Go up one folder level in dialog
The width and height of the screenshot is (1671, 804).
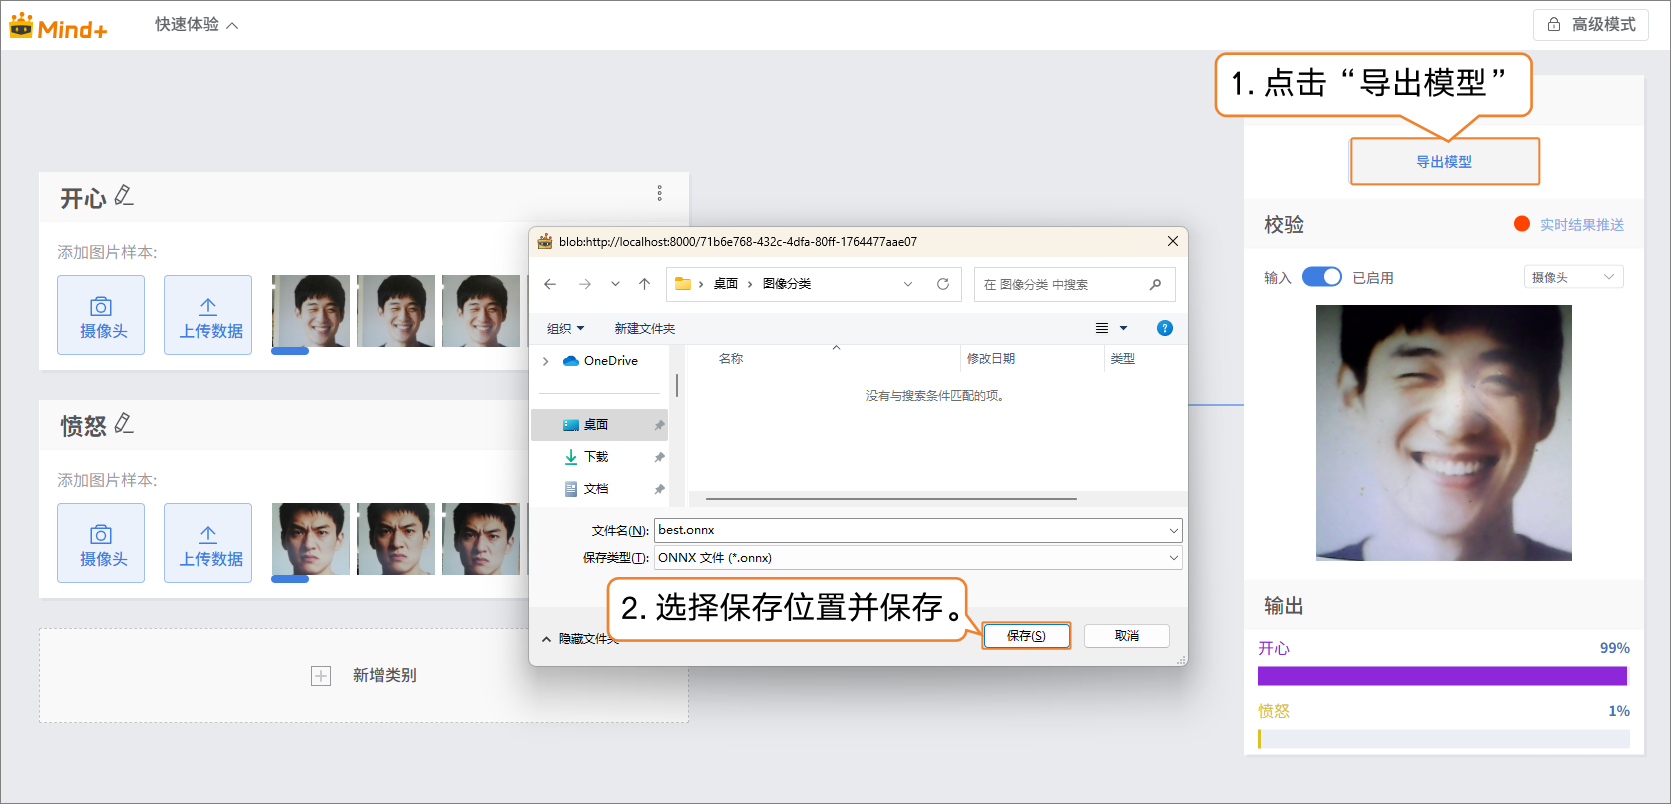click(x=645, y=284)
